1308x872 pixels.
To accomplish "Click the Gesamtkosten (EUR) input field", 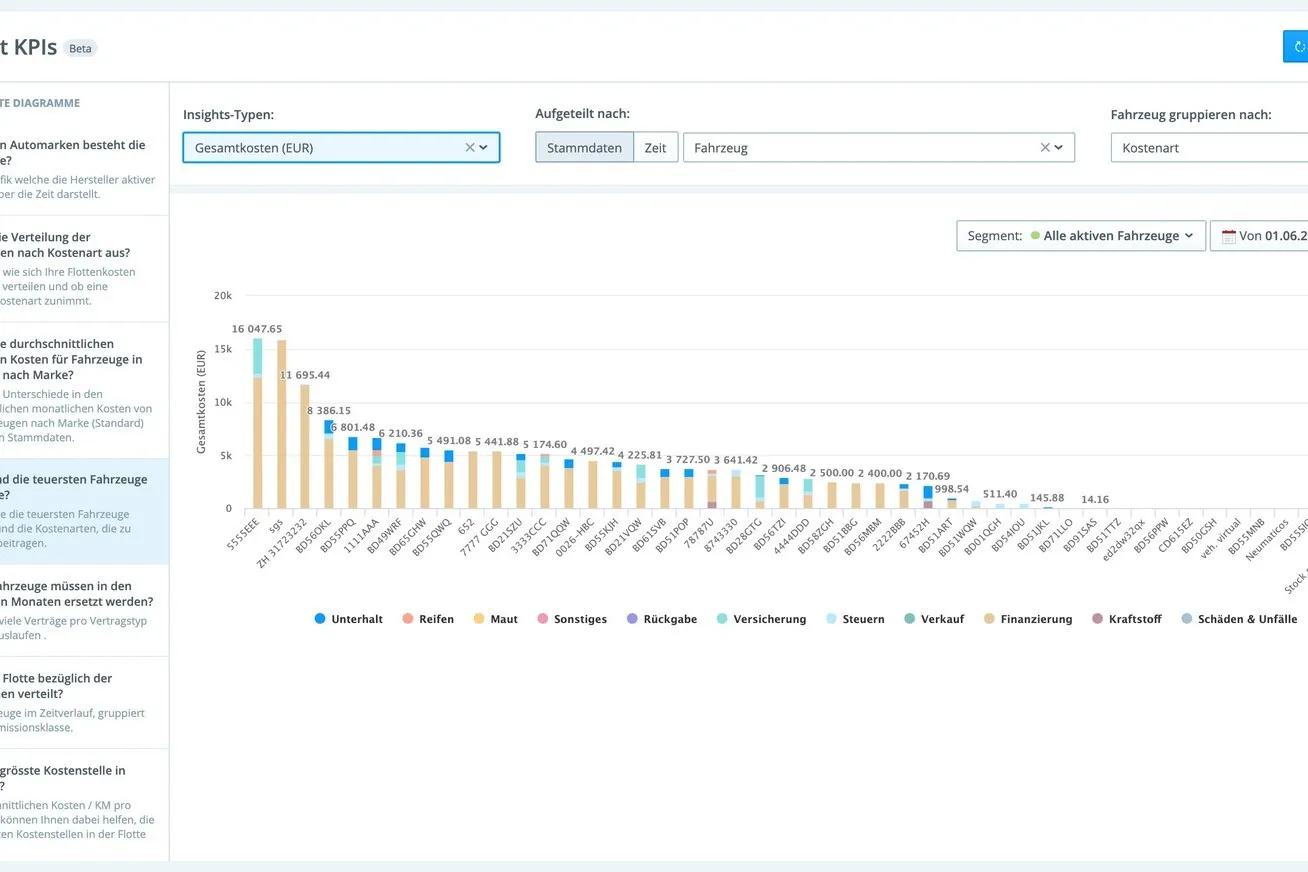I will pyautogui.click(x=341, y=148).
